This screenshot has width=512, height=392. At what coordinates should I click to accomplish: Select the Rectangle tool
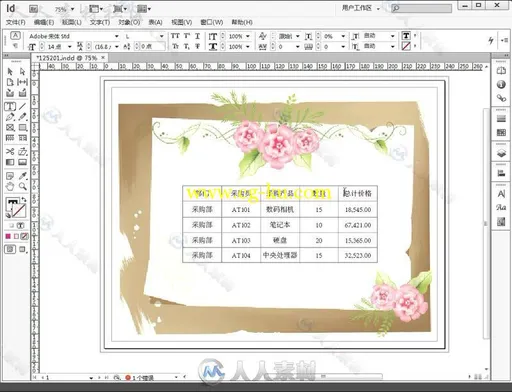(22, 127)
